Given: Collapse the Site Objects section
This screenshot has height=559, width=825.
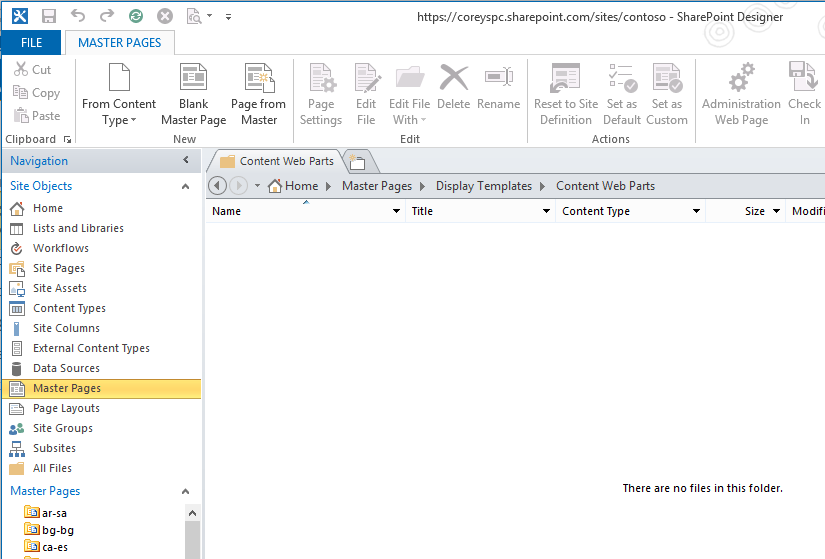Looking at the screenshot, I should (x=185, y=186).
